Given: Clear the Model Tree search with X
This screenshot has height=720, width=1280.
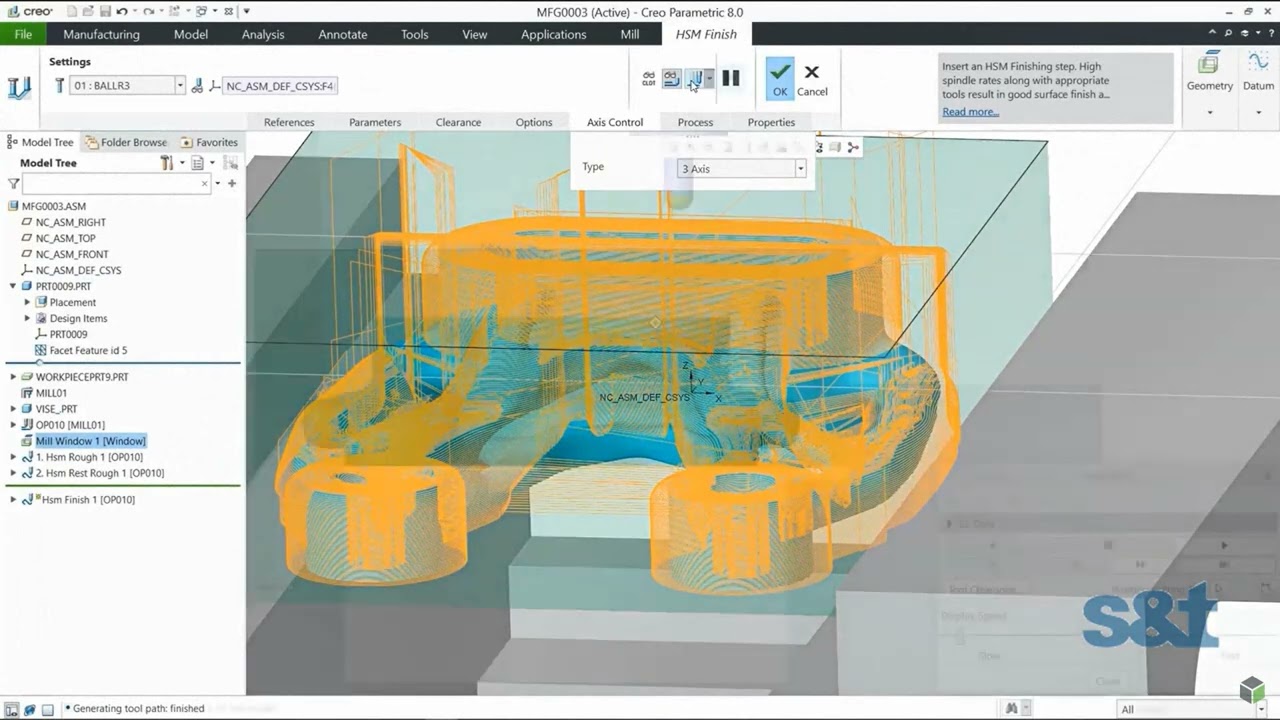Looking at the screenshot, I should [x=205, y=183].
